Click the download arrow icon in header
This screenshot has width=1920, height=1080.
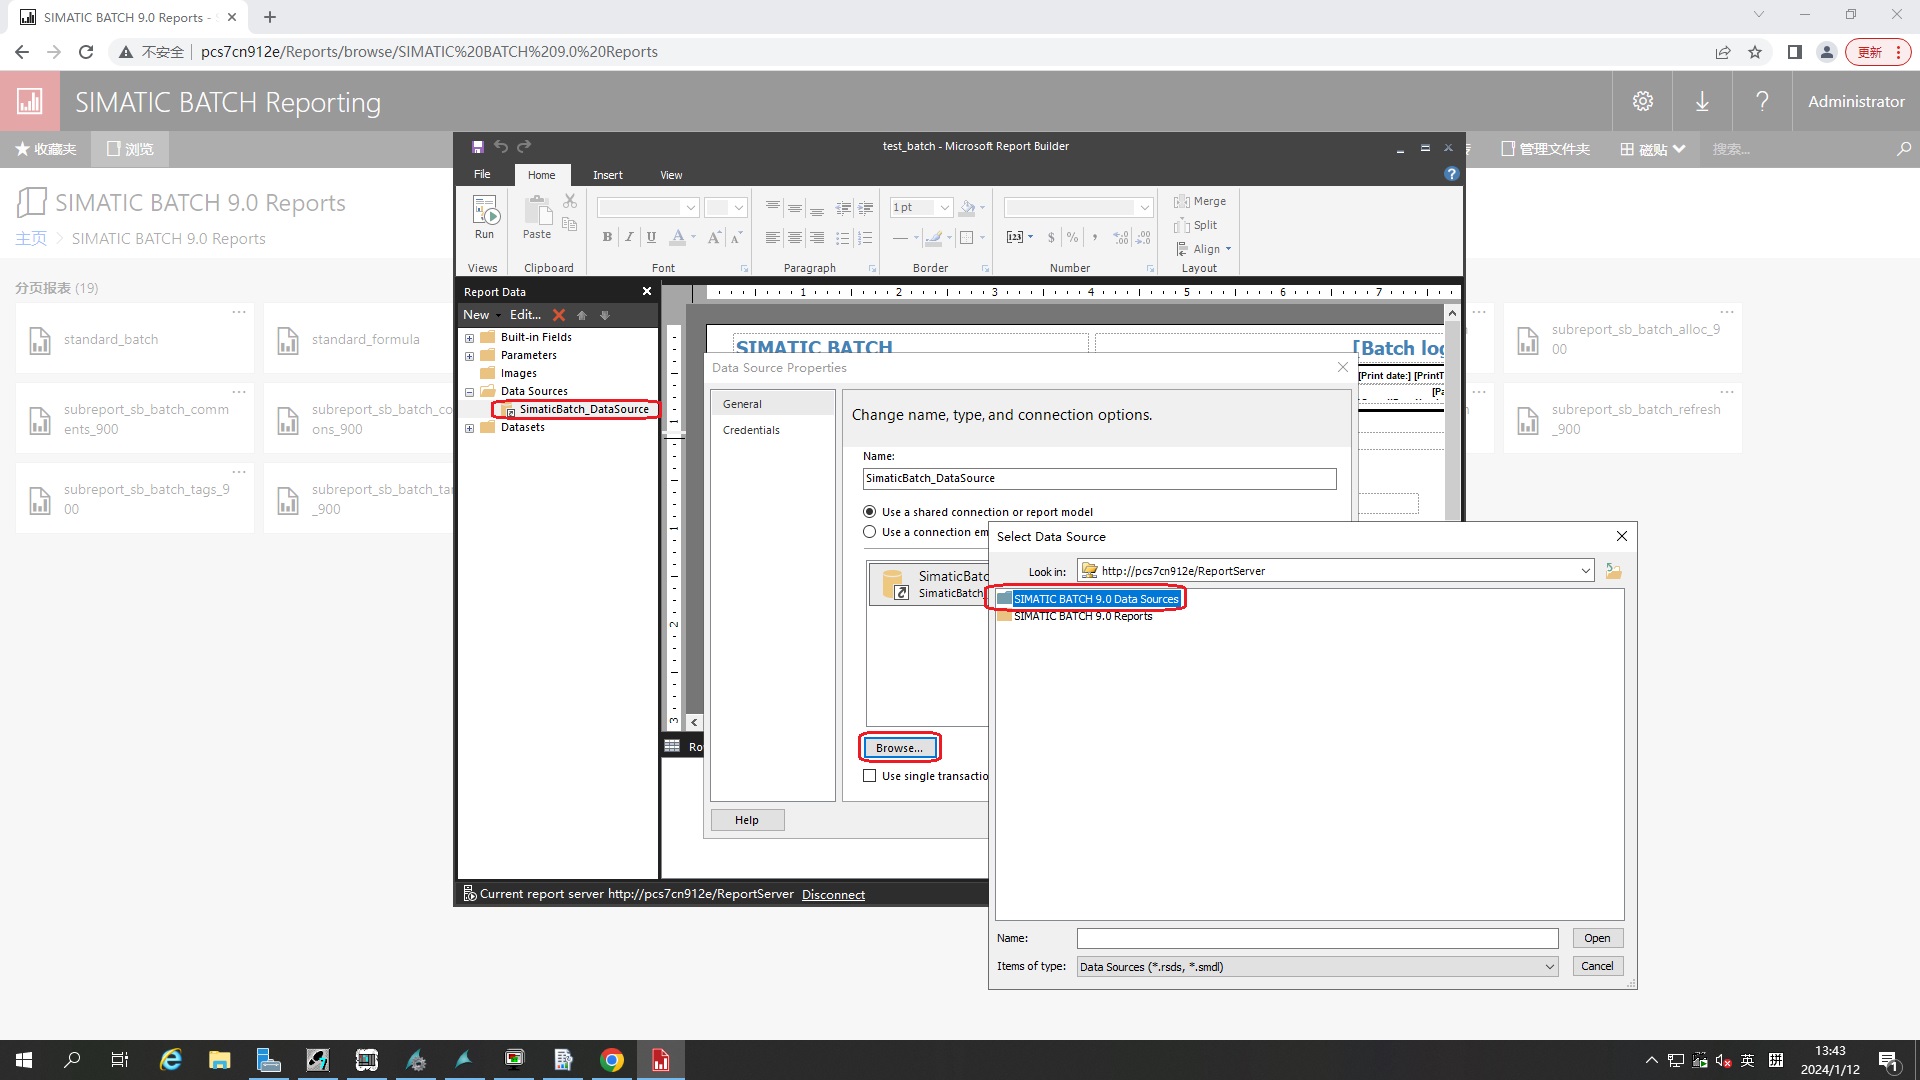tap(1702, 101)
